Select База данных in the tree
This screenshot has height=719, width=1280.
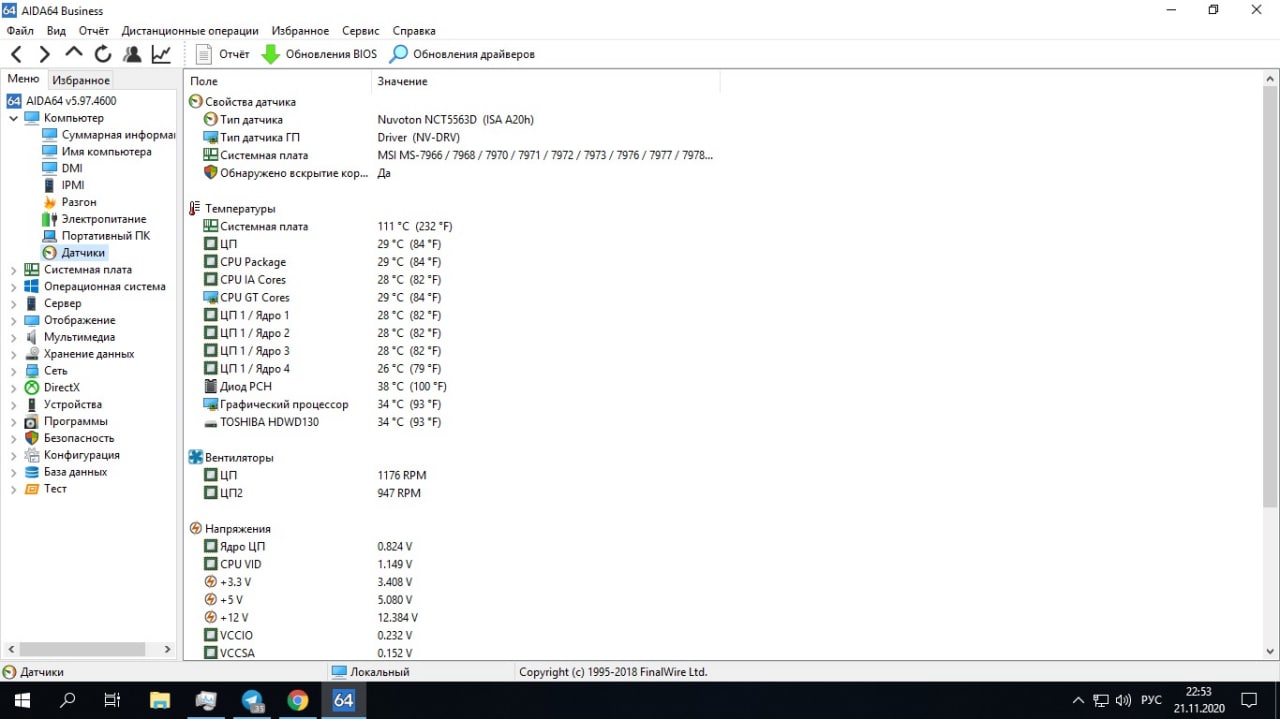75,472
